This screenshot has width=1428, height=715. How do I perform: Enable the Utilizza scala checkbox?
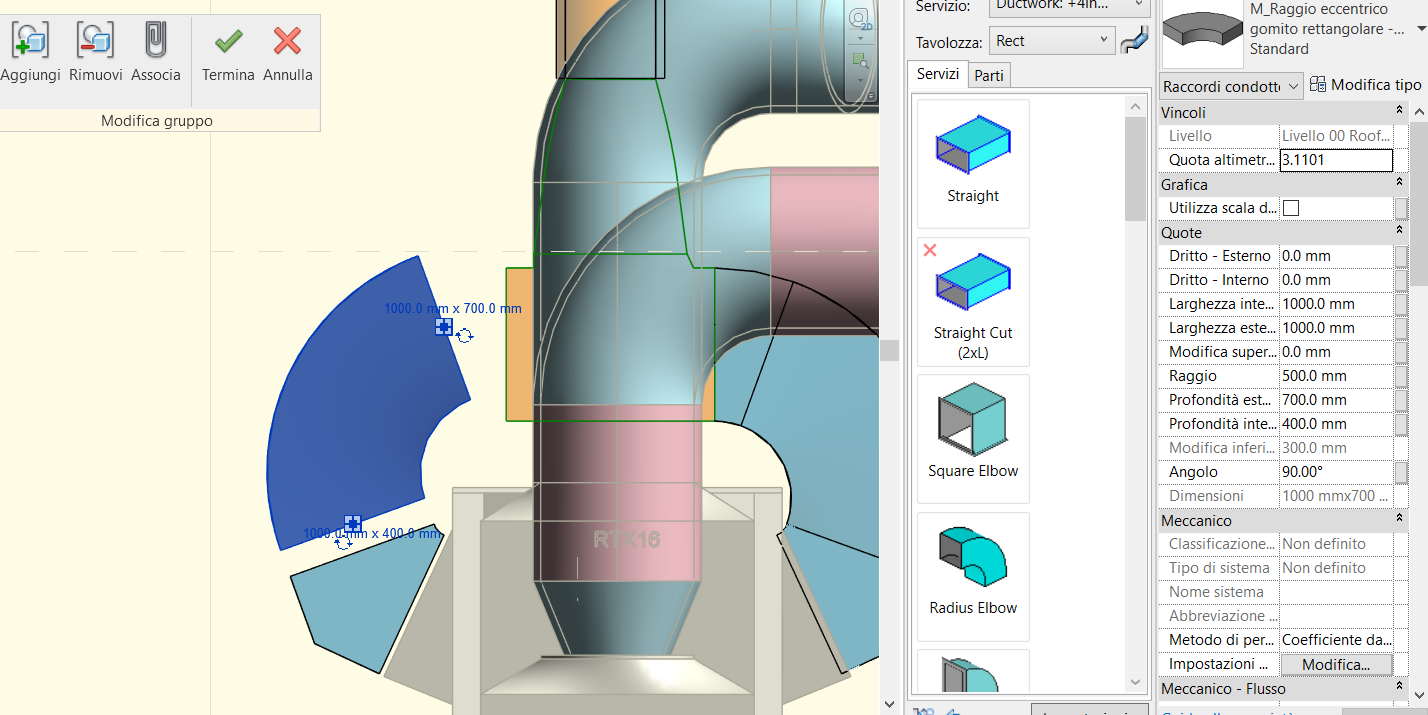[1290, 207]
